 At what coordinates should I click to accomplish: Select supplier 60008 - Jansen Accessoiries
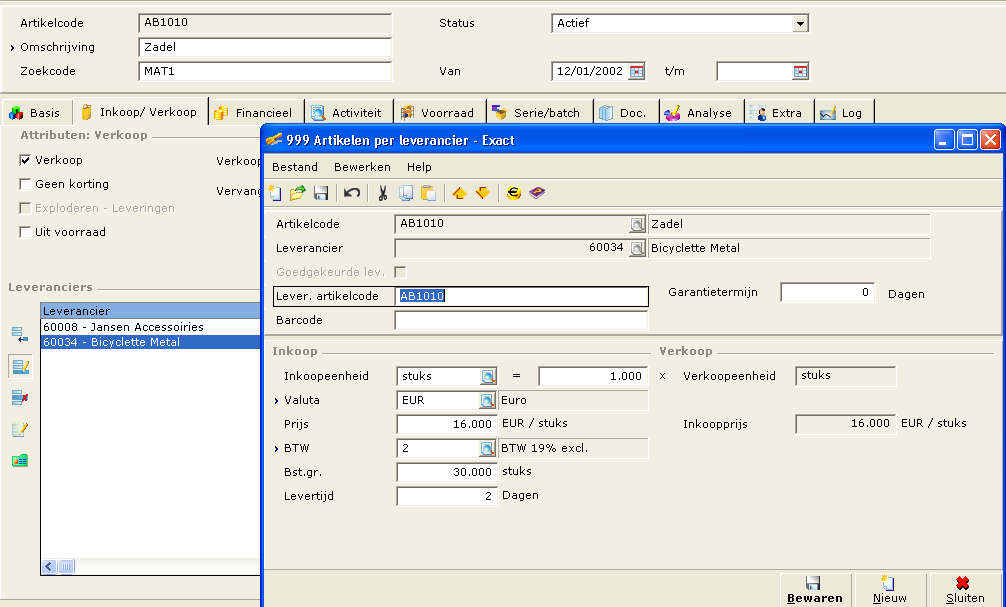point(151,327)
